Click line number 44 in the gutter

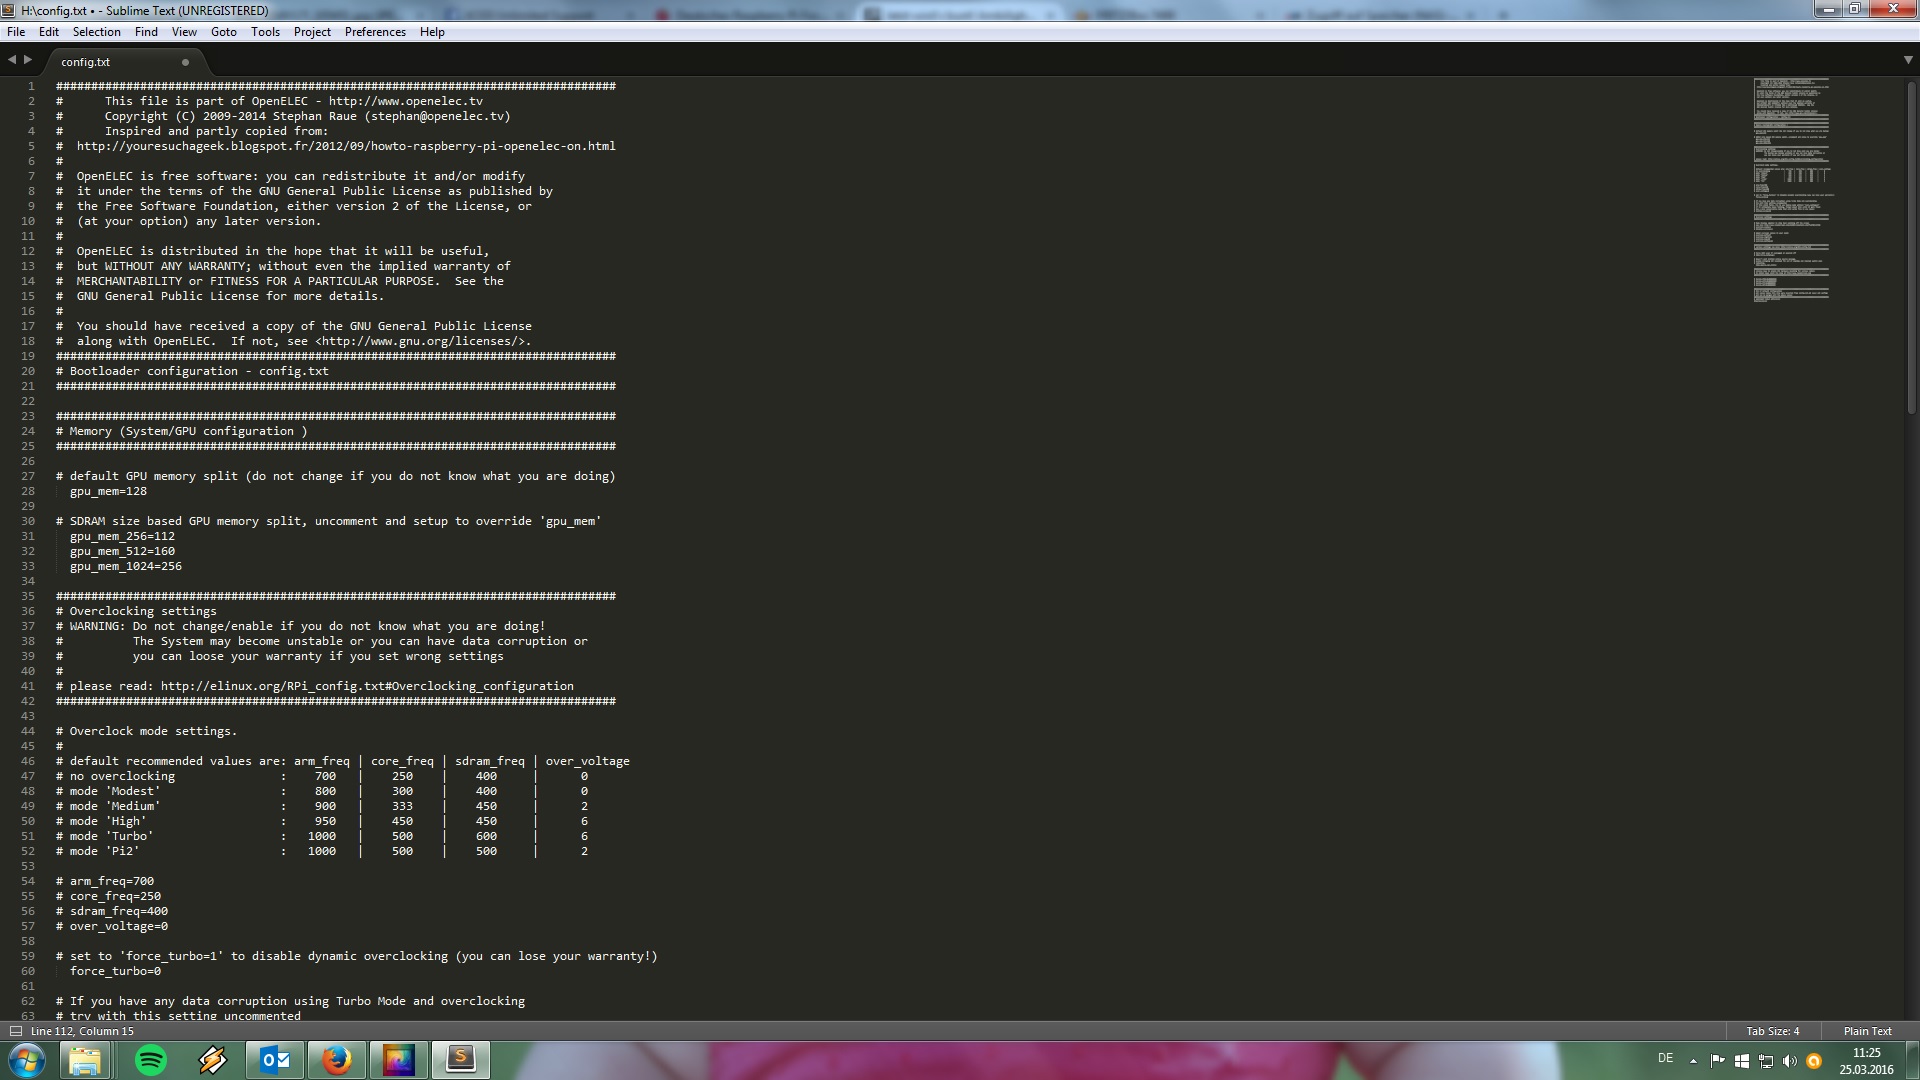click(x=28, y=731)
